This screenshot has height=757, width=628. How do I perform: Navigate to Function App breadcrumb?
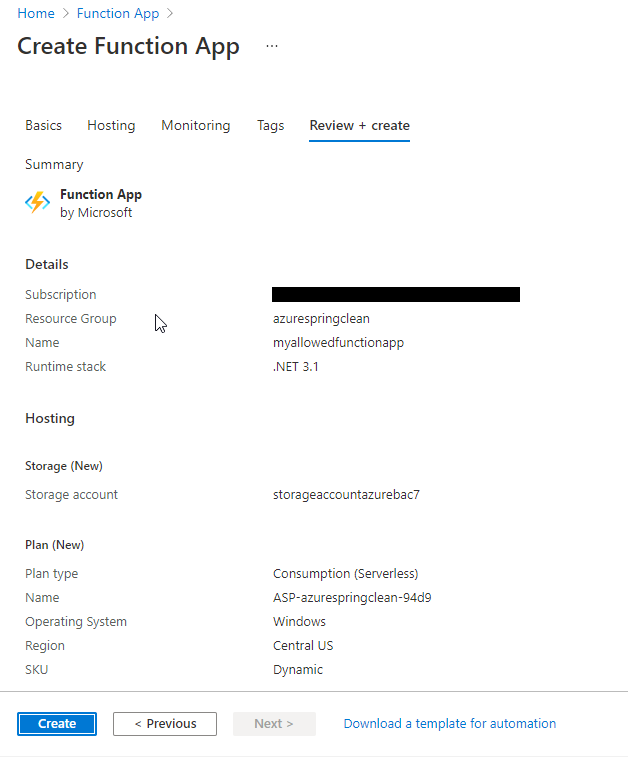tap(118, 13)
